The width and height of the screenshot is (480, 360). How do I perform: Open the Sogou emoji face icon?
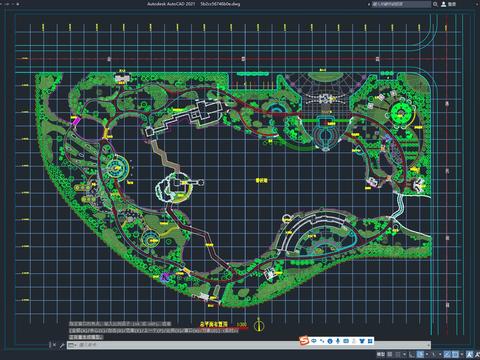[x=330, y=341]
